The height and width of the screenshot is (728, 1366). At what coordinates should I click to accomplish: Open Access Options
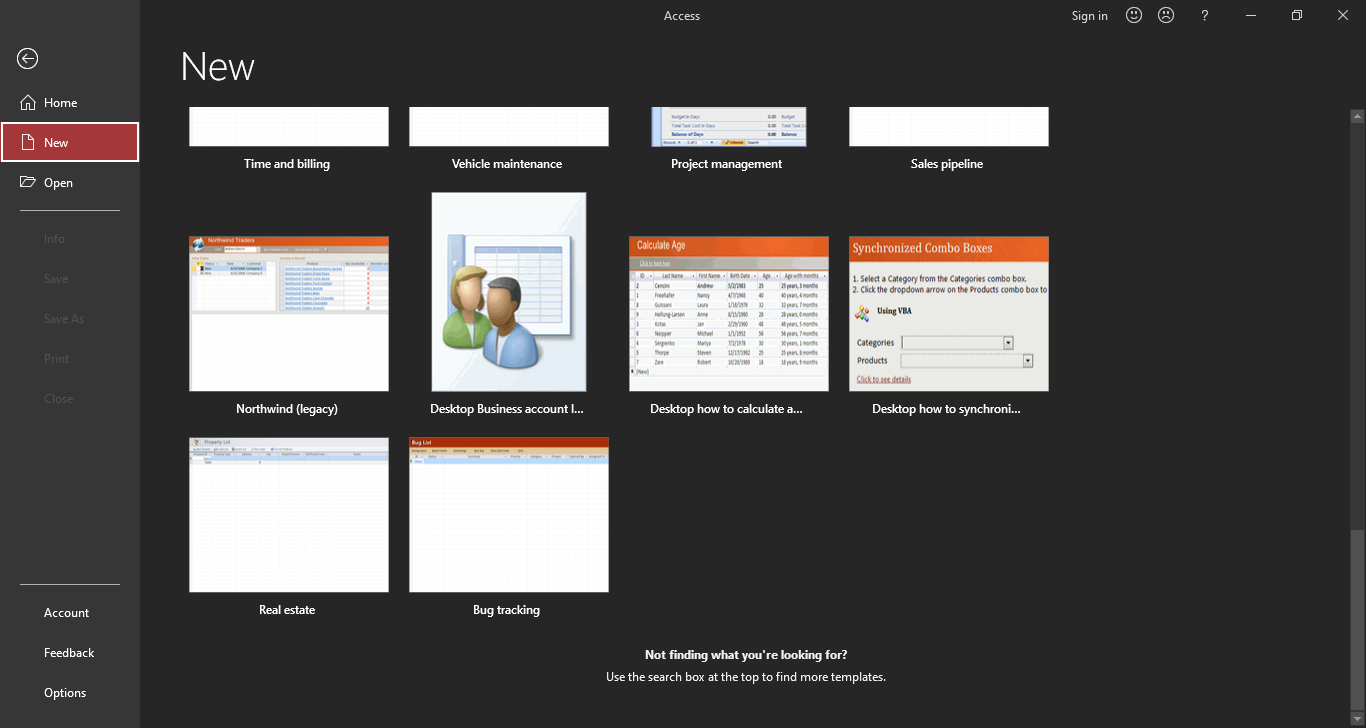(x=65, y=693)
